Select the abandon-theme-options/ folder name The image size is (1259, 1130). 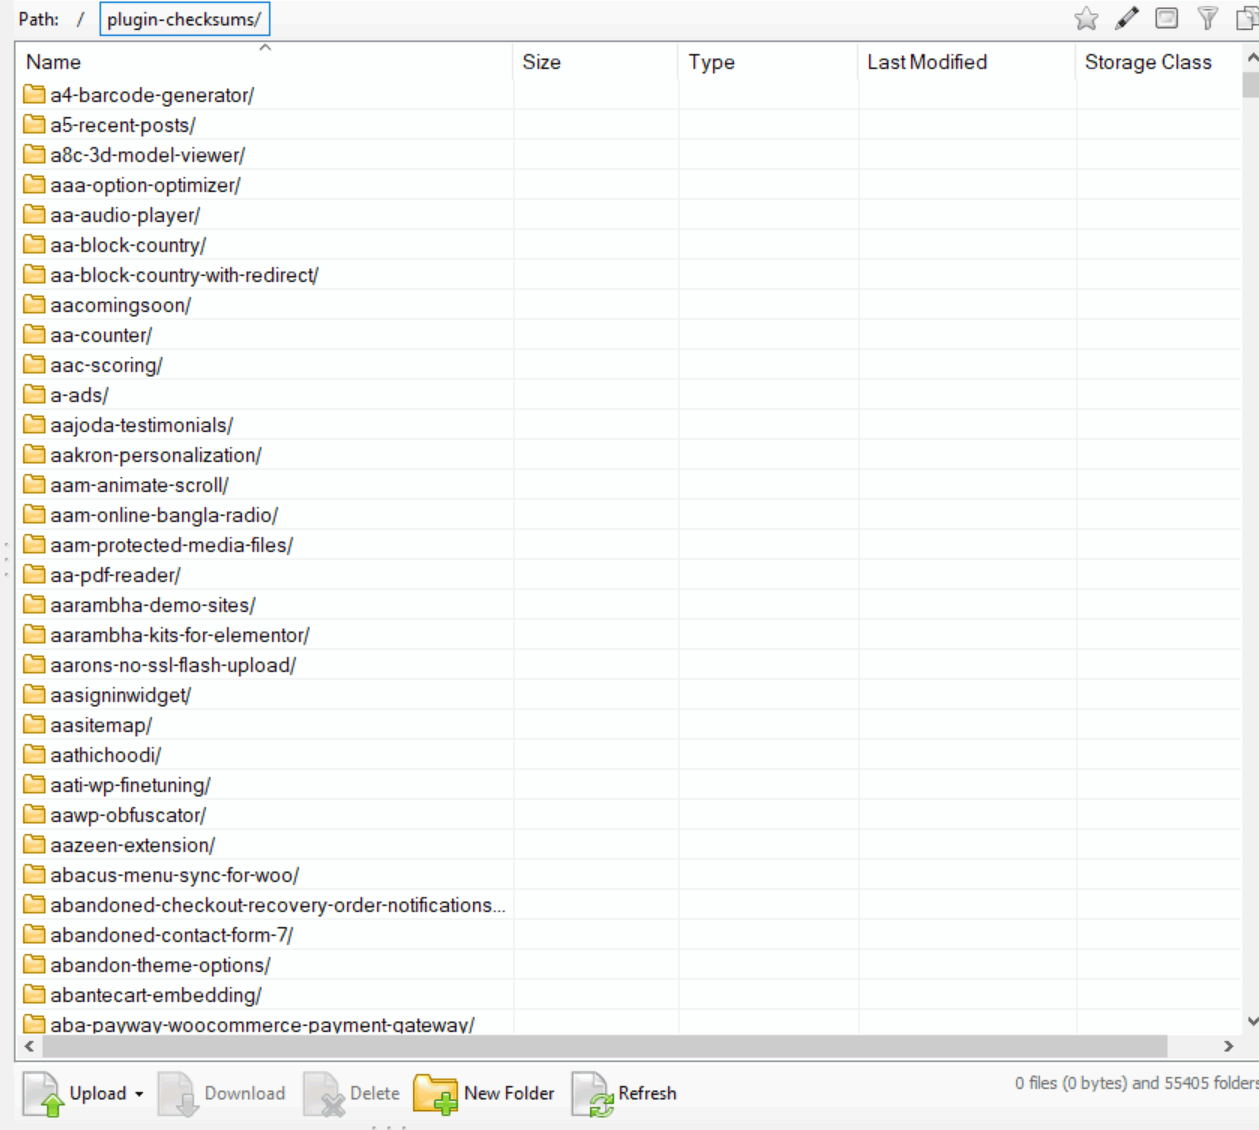(x=160, y=965)
